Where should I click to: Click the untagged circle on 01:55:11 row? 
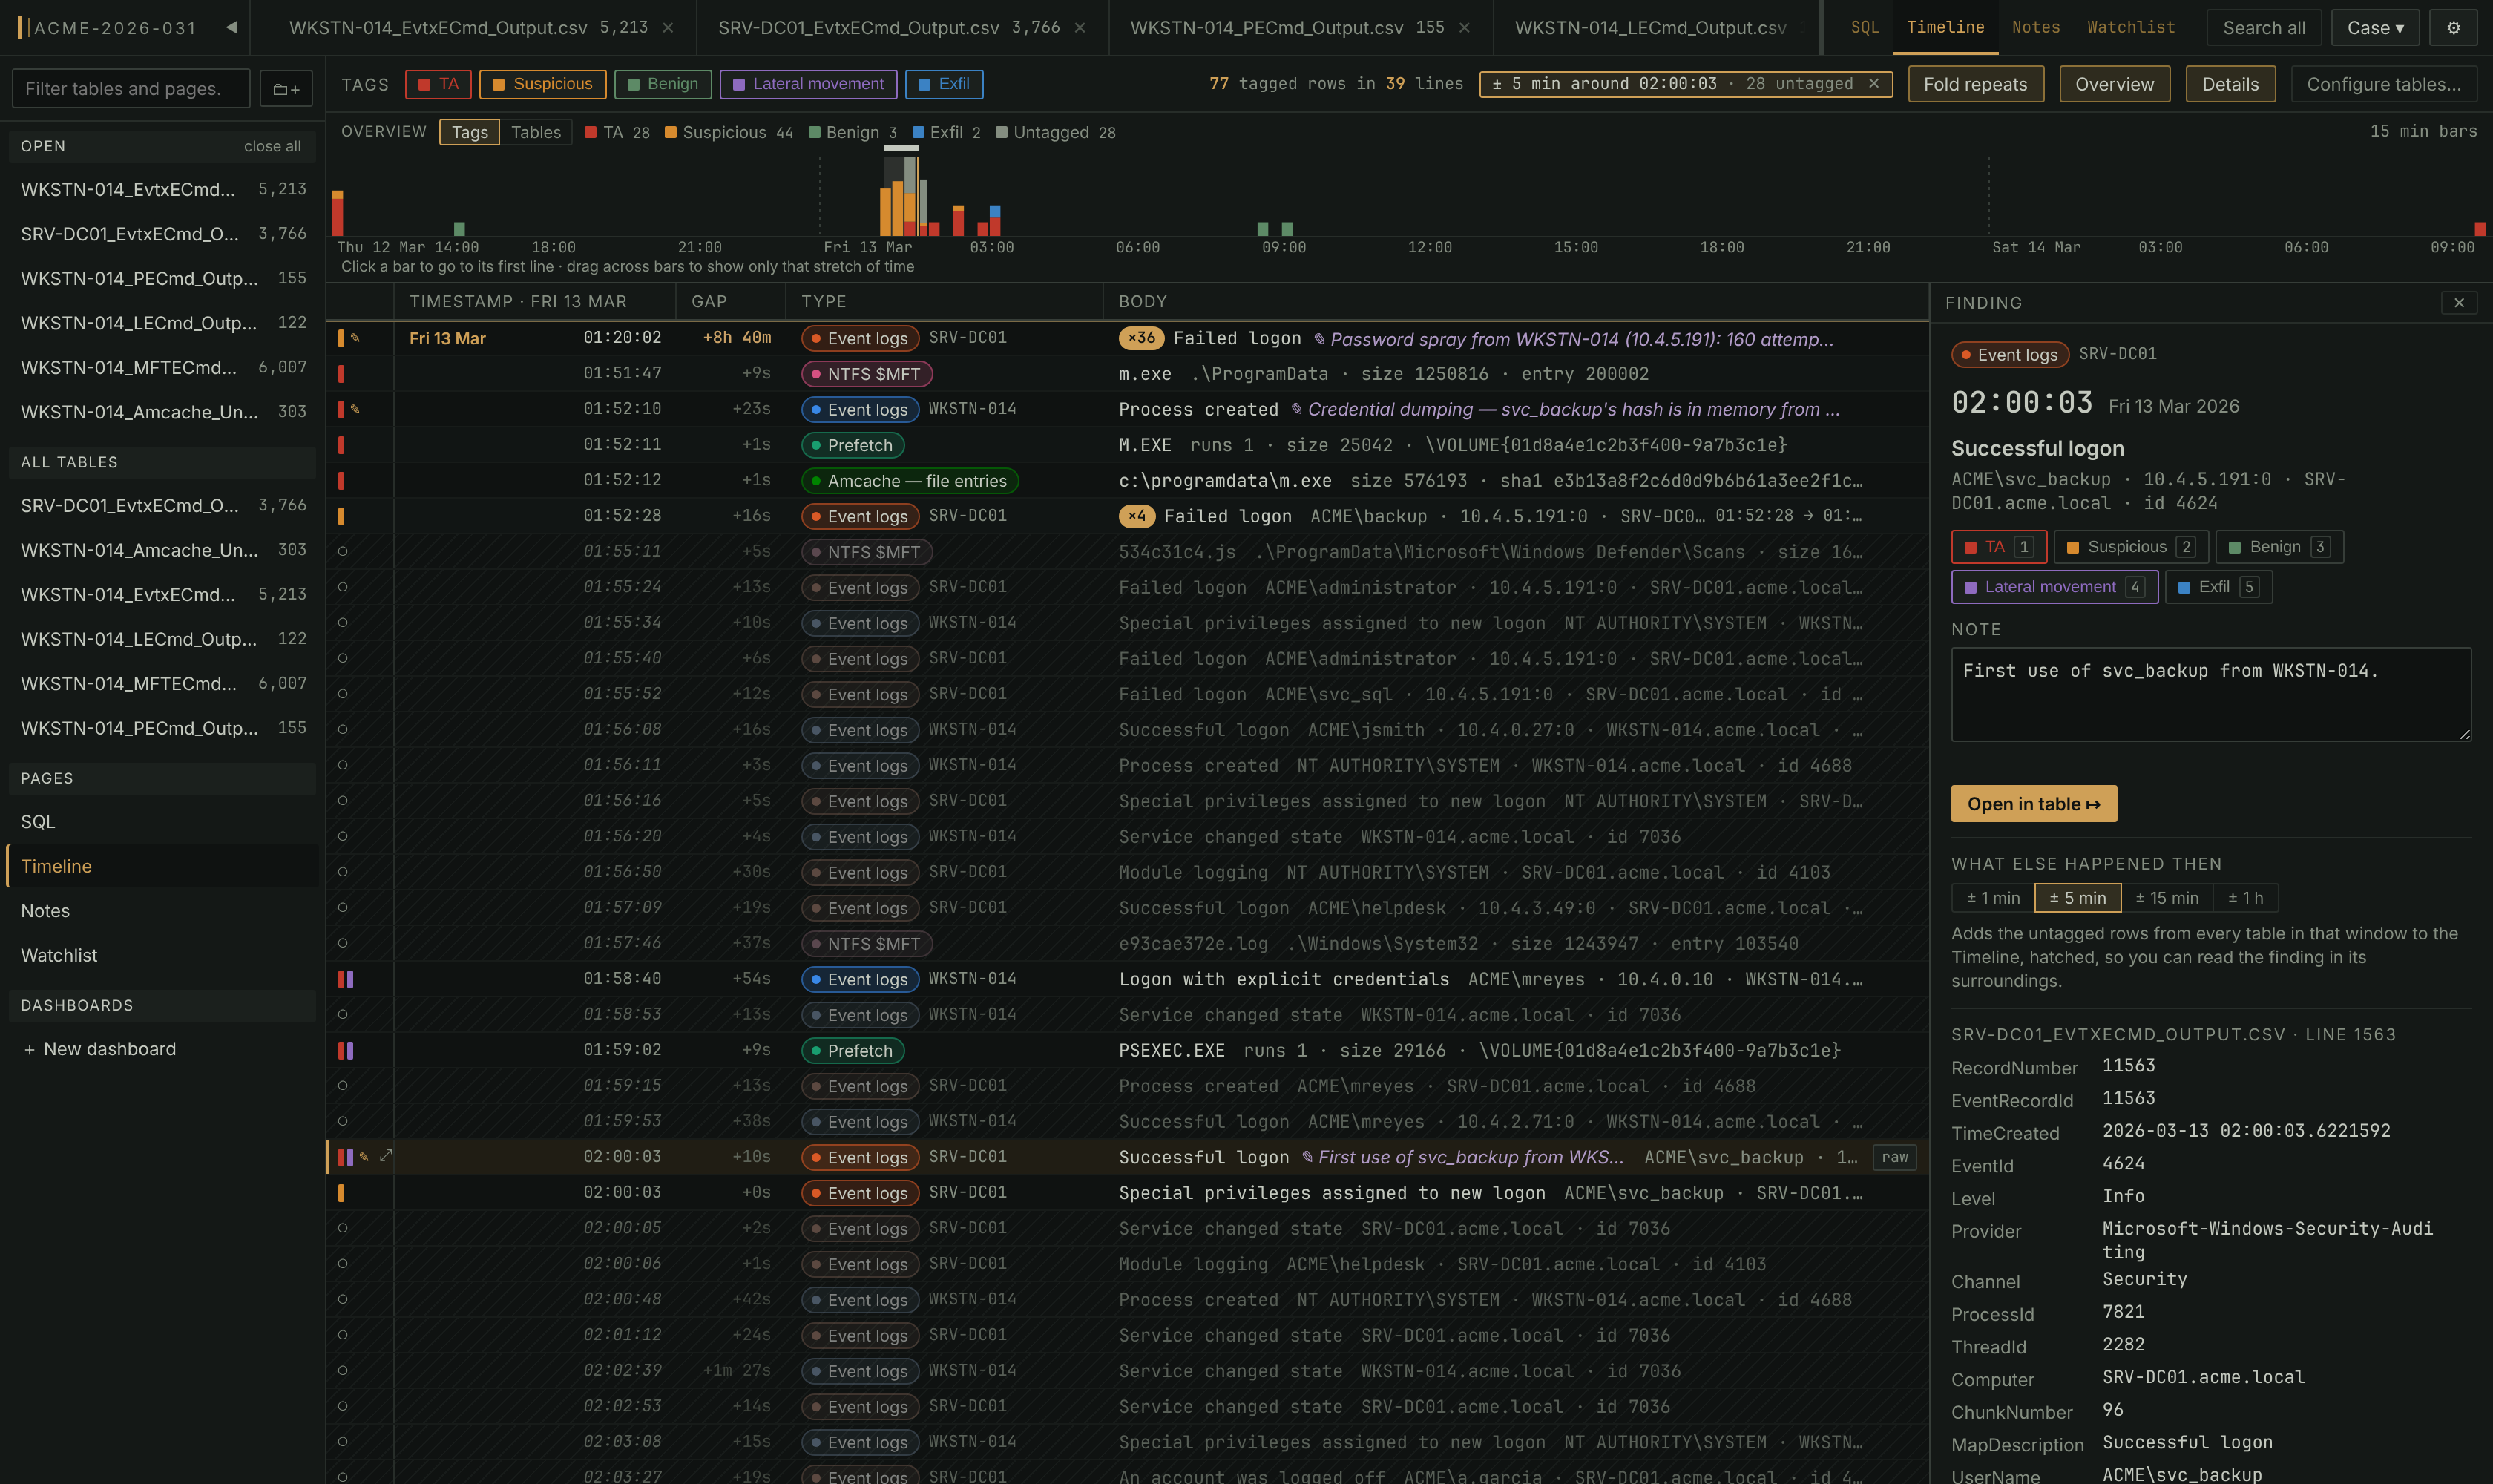click(342, 551)
